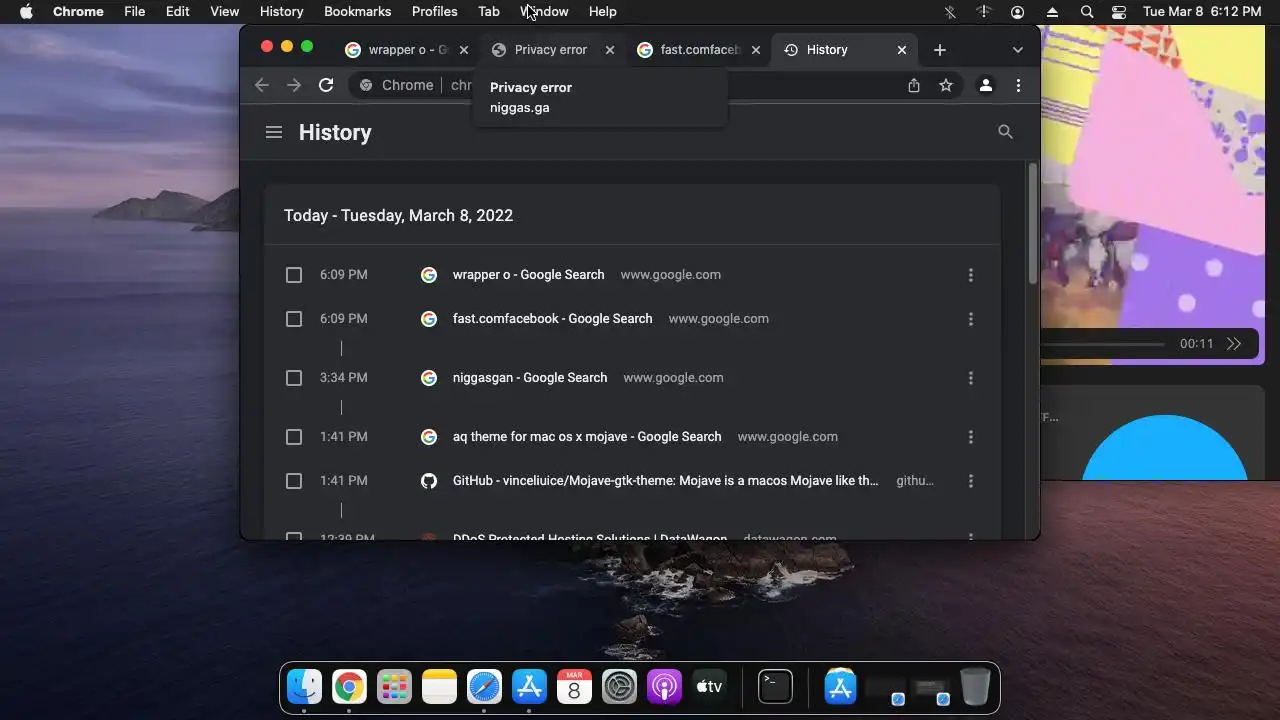
Task: Open more actions for 'fast.comfacebook' entry
Action: point(970,319)
